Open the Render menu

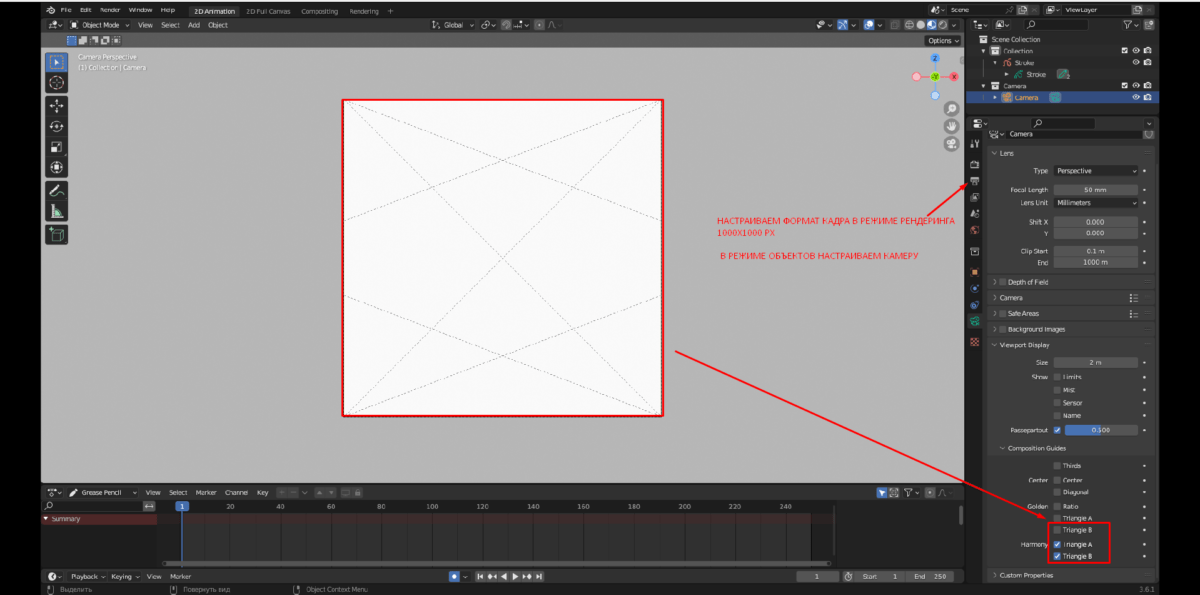point(110,10)
